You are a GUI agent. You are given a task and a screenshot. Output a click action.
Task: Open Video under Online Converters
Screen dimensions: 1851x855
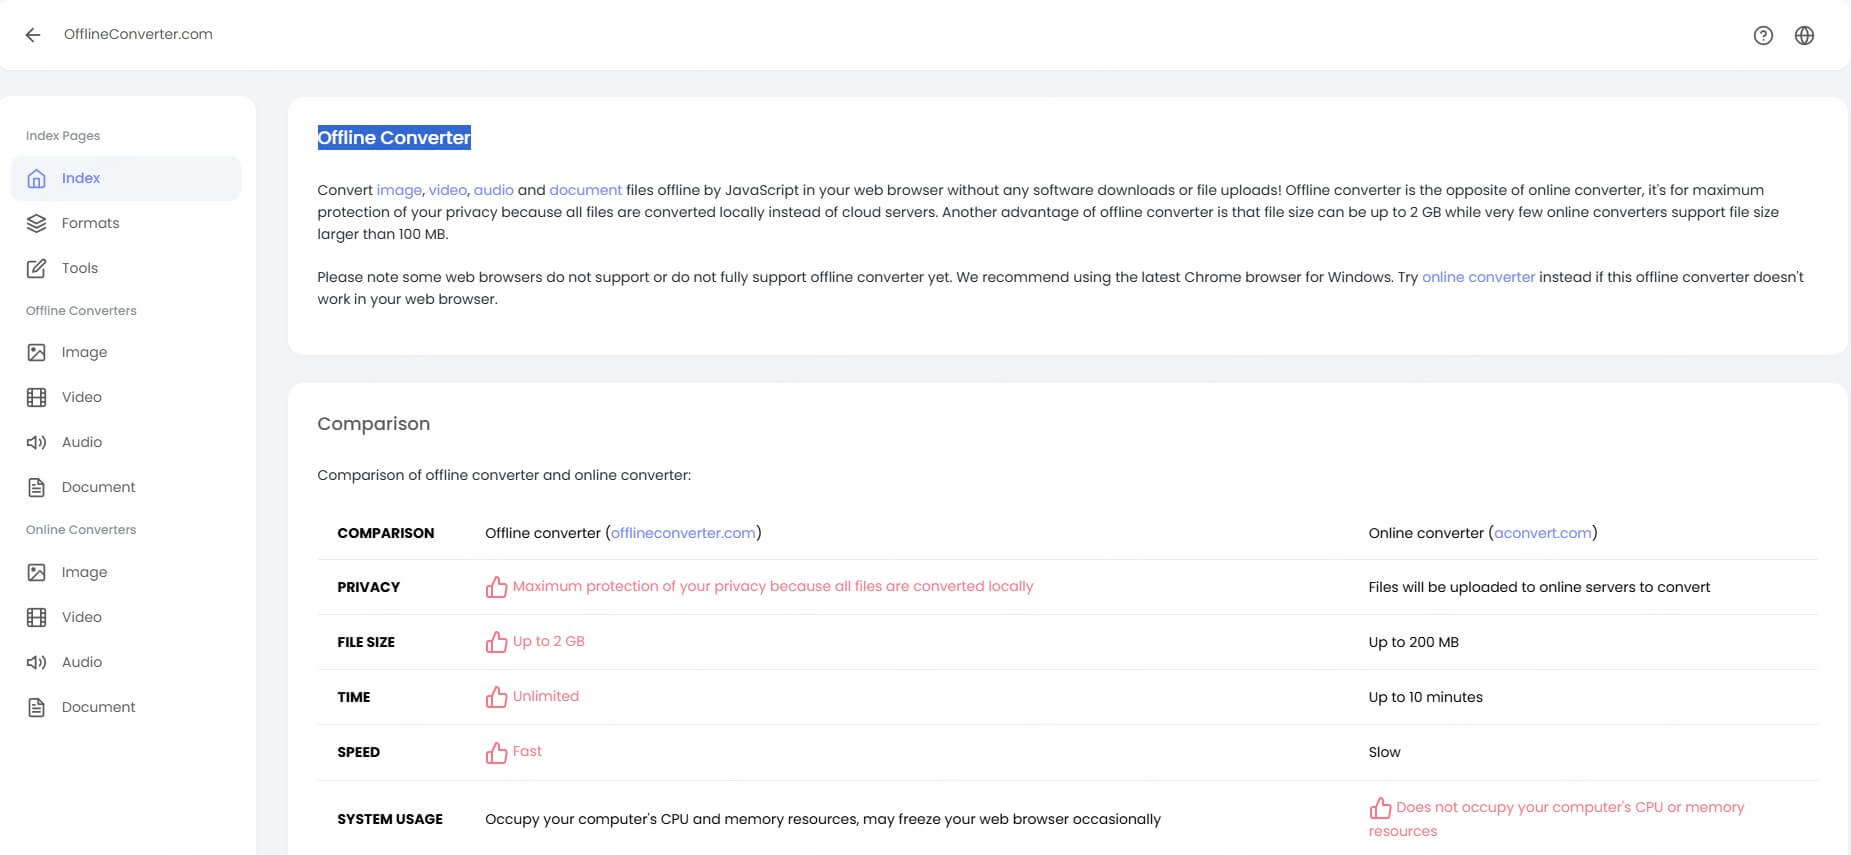126,617
